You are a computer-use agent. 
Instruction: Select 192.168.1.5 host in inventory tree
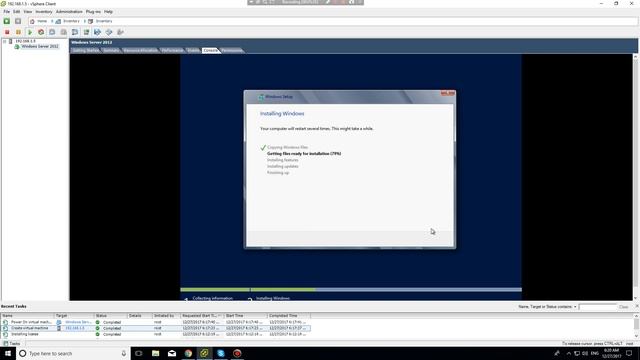25,41
